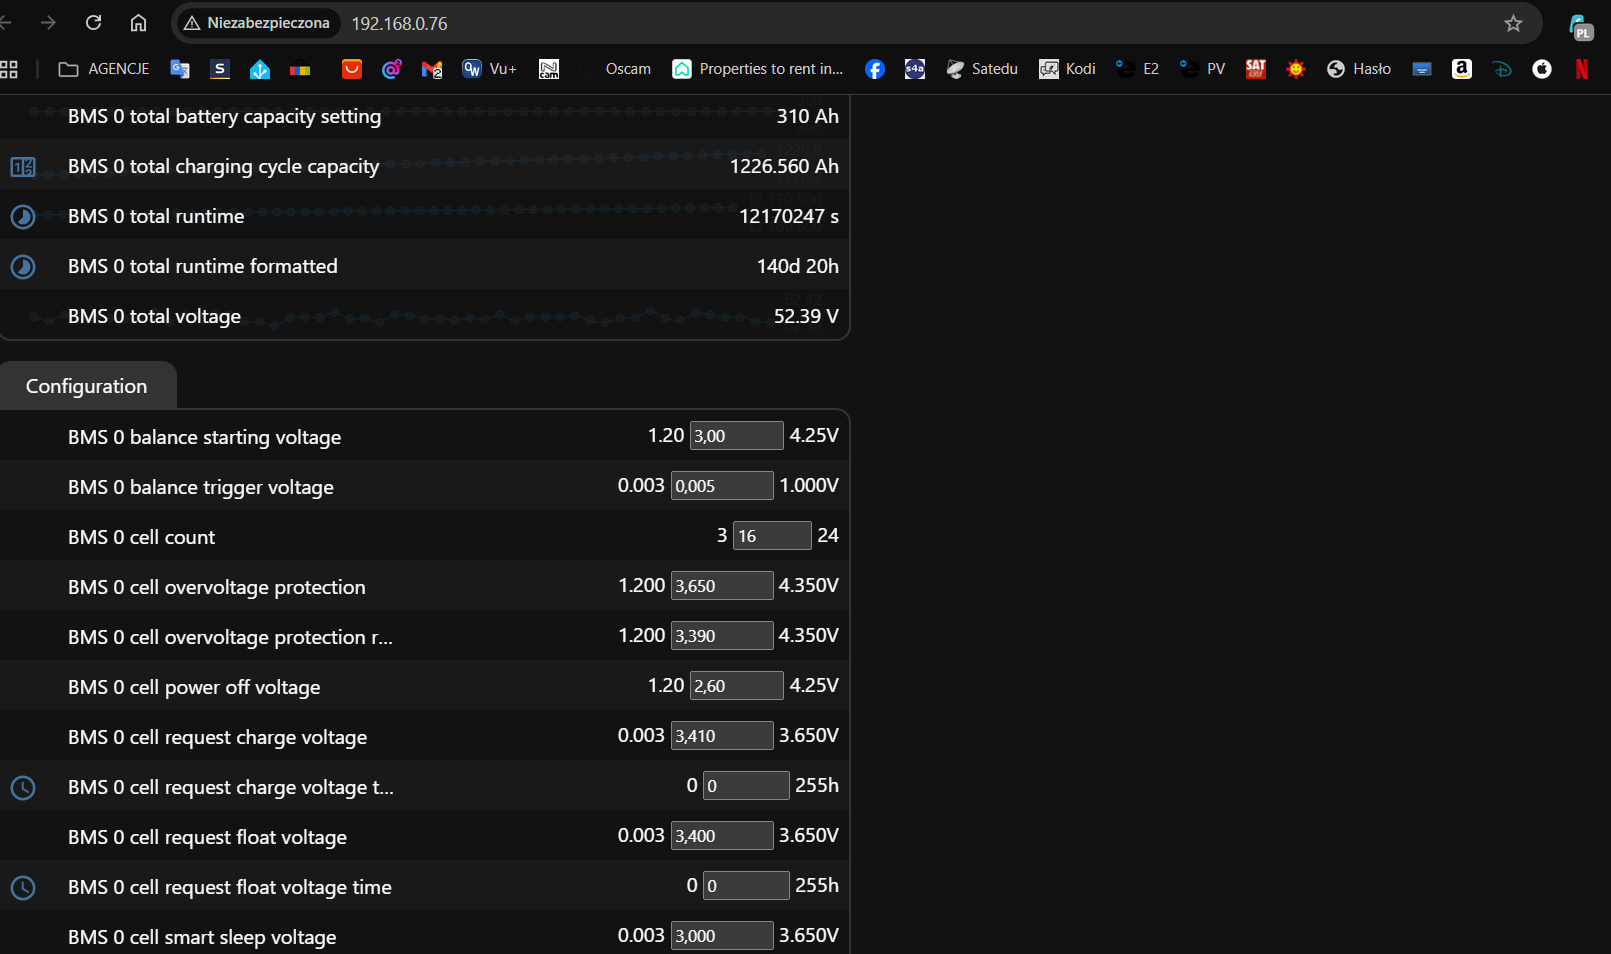Screen dimensions: 1611x954
Task: Open the Home Assistant bookmark icon
Action: (x=260, y=69)
